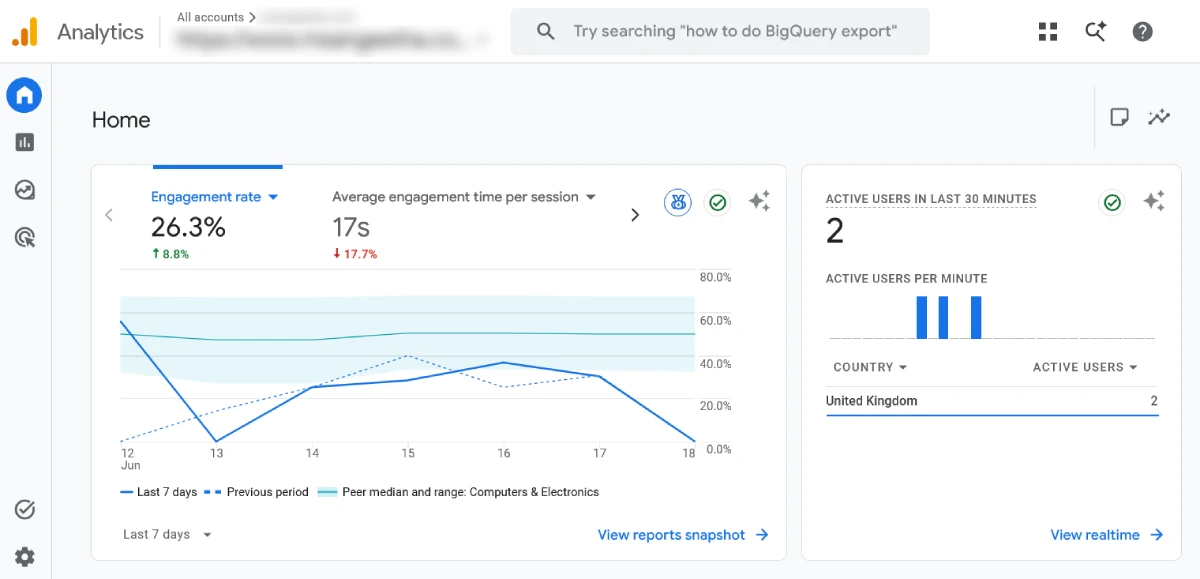The height and width of the screenshot is (579, 1200).
Task: Click the 26.3% engagement rate value
Action: pos(188,228)
